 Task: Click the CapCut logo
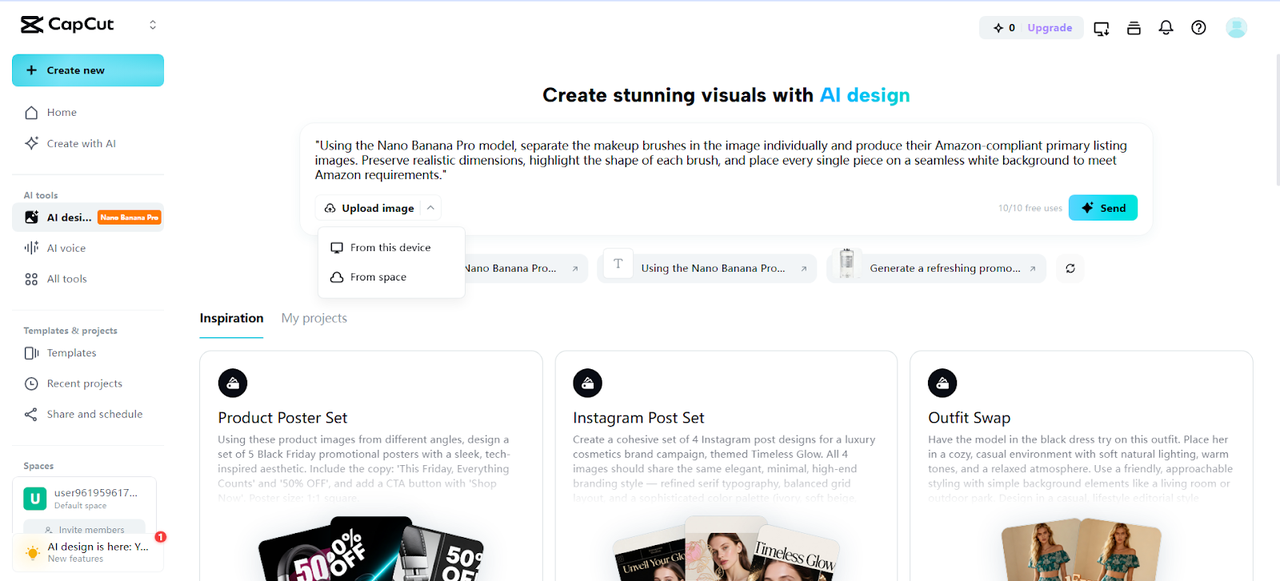pos(68,25)
